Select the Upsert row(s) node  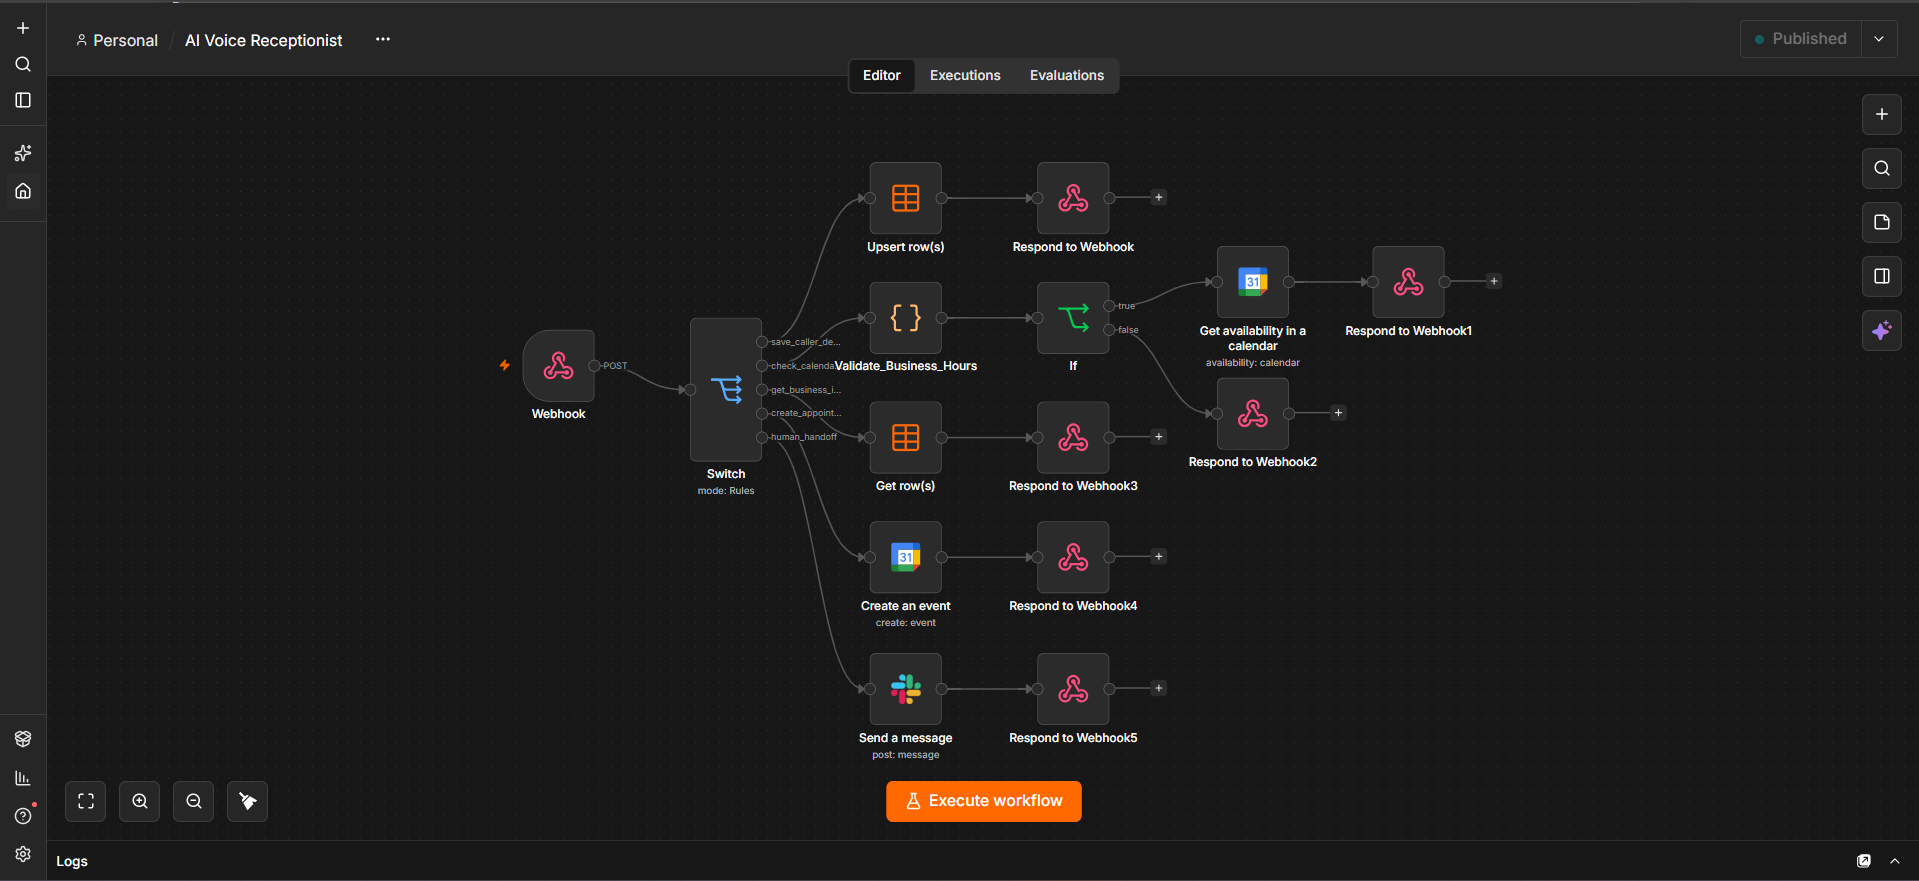906,198
